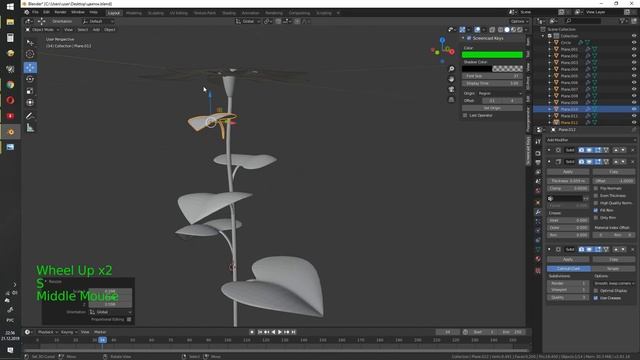Click the Blender logo menu icon
Image resolution: width=640 pixels, height=360 pixels.
point(27,12)
